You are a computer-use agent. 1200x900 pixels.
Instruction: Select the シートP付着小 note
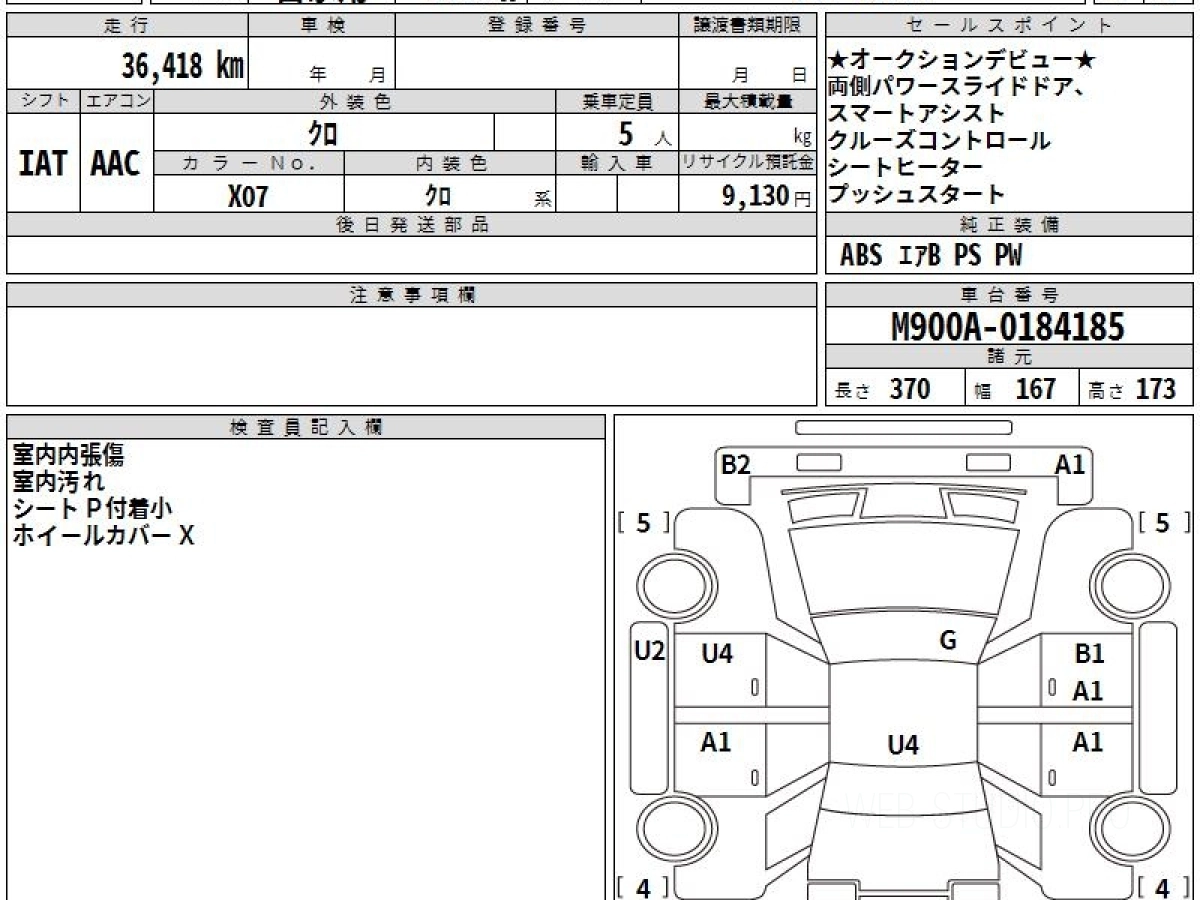click(x=92, y=509)
